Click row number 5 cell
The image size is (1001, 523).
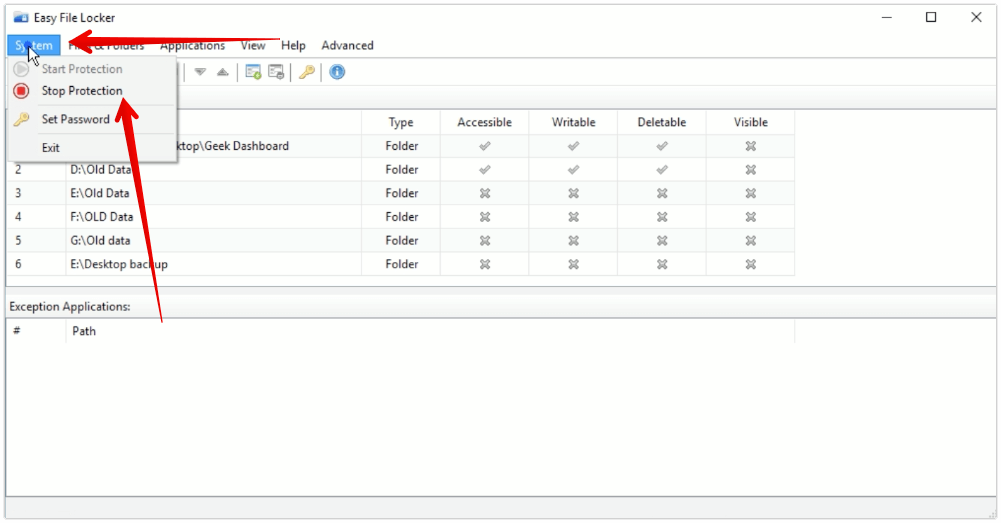[x=19, y=241]
